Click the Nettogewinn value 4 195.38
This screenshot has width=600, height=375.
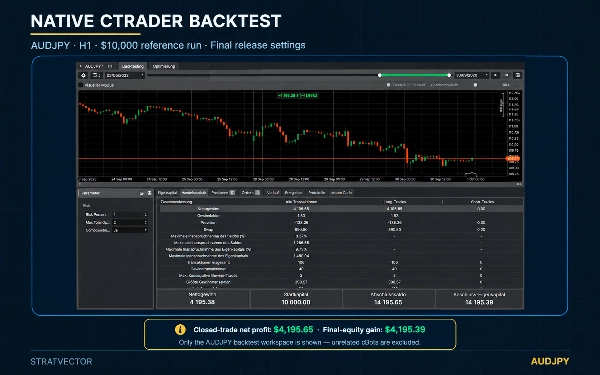pos(202,302)
